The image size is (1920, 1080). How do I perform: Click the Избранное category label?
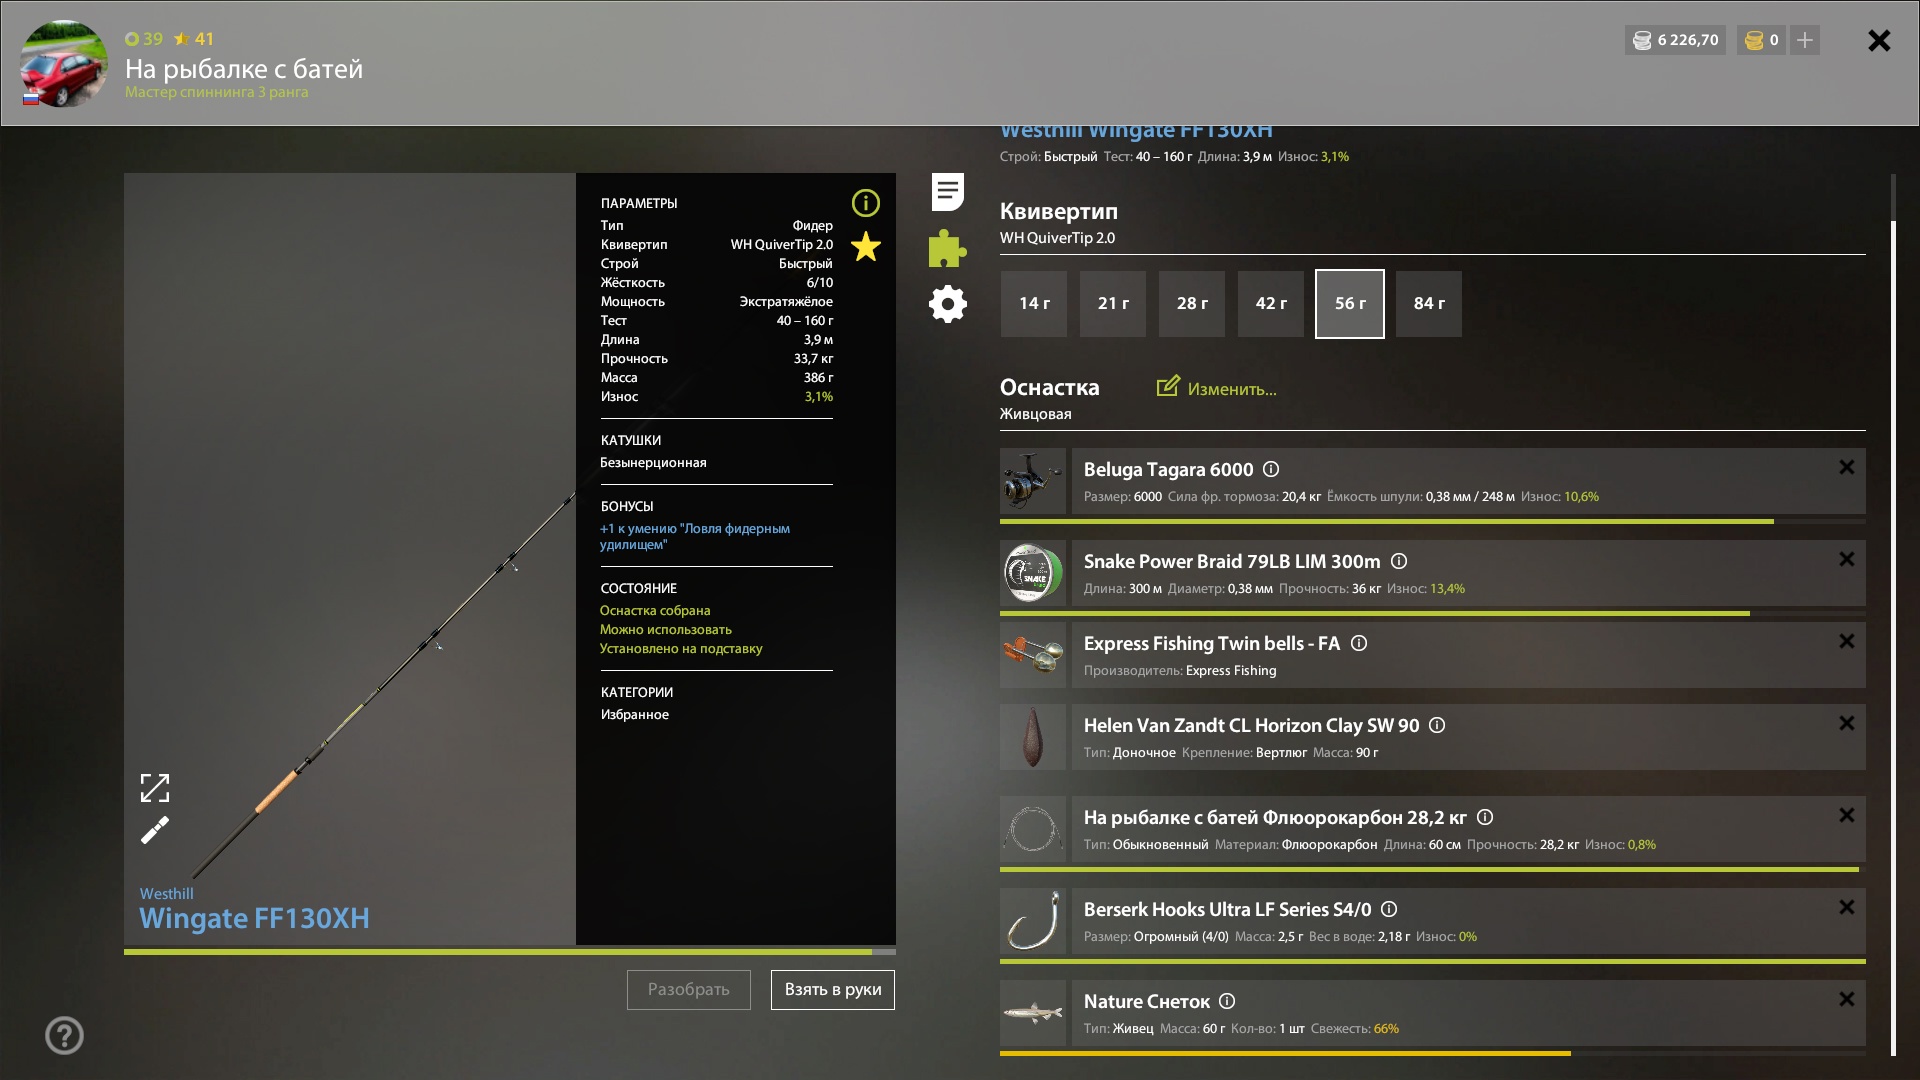tap(635, 714)
